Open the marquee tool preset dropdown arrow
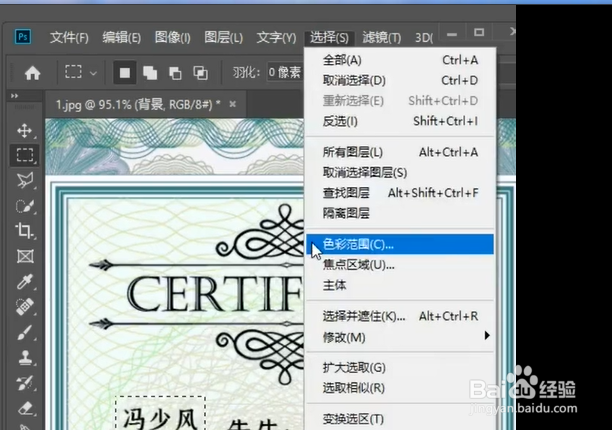This screenshot has width=612, height=430. [x=93, y=73]
